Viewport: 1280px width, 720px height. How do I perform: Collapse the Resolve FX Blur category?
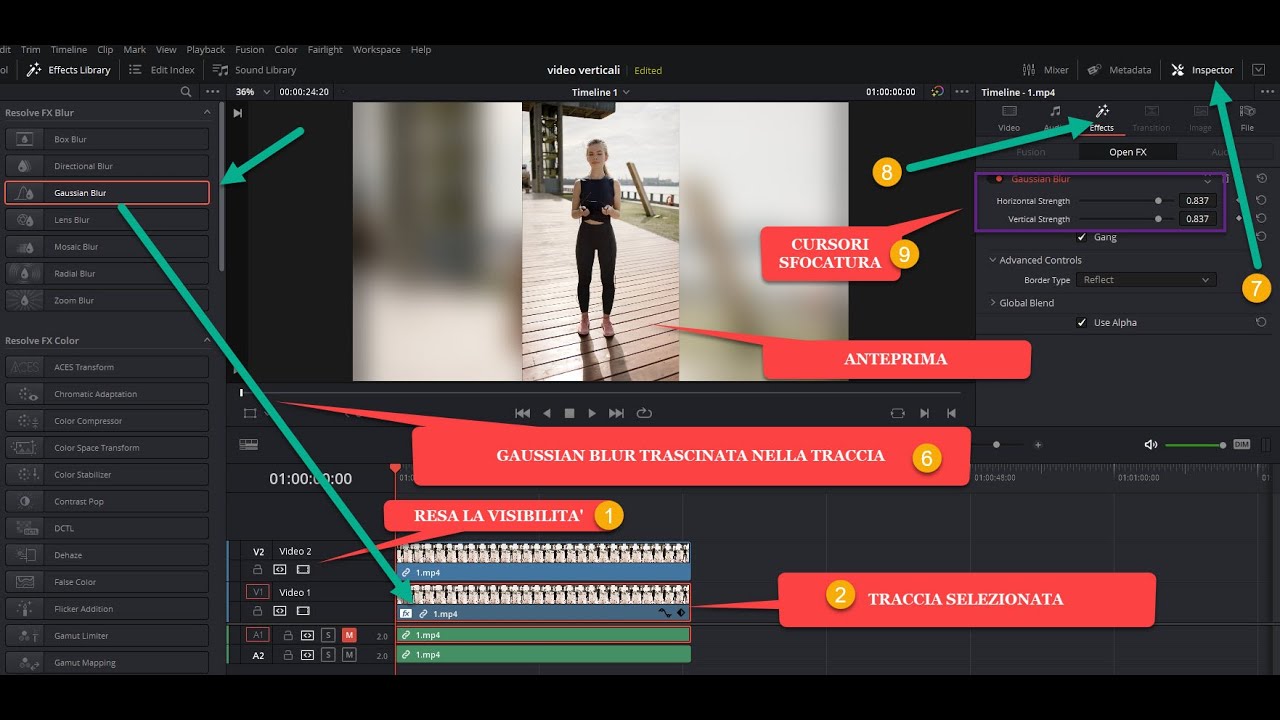[x=207, y=112]
